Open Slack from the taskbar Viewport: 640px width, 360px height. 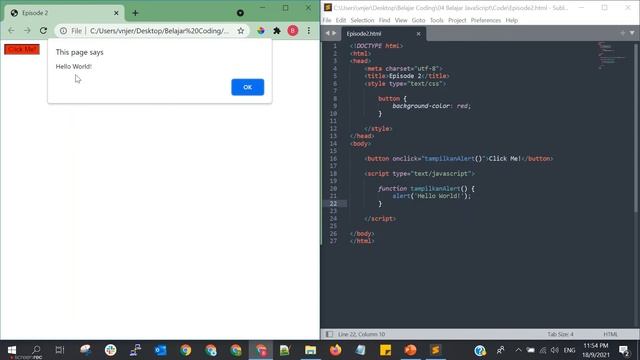click(x=110, y=350)
